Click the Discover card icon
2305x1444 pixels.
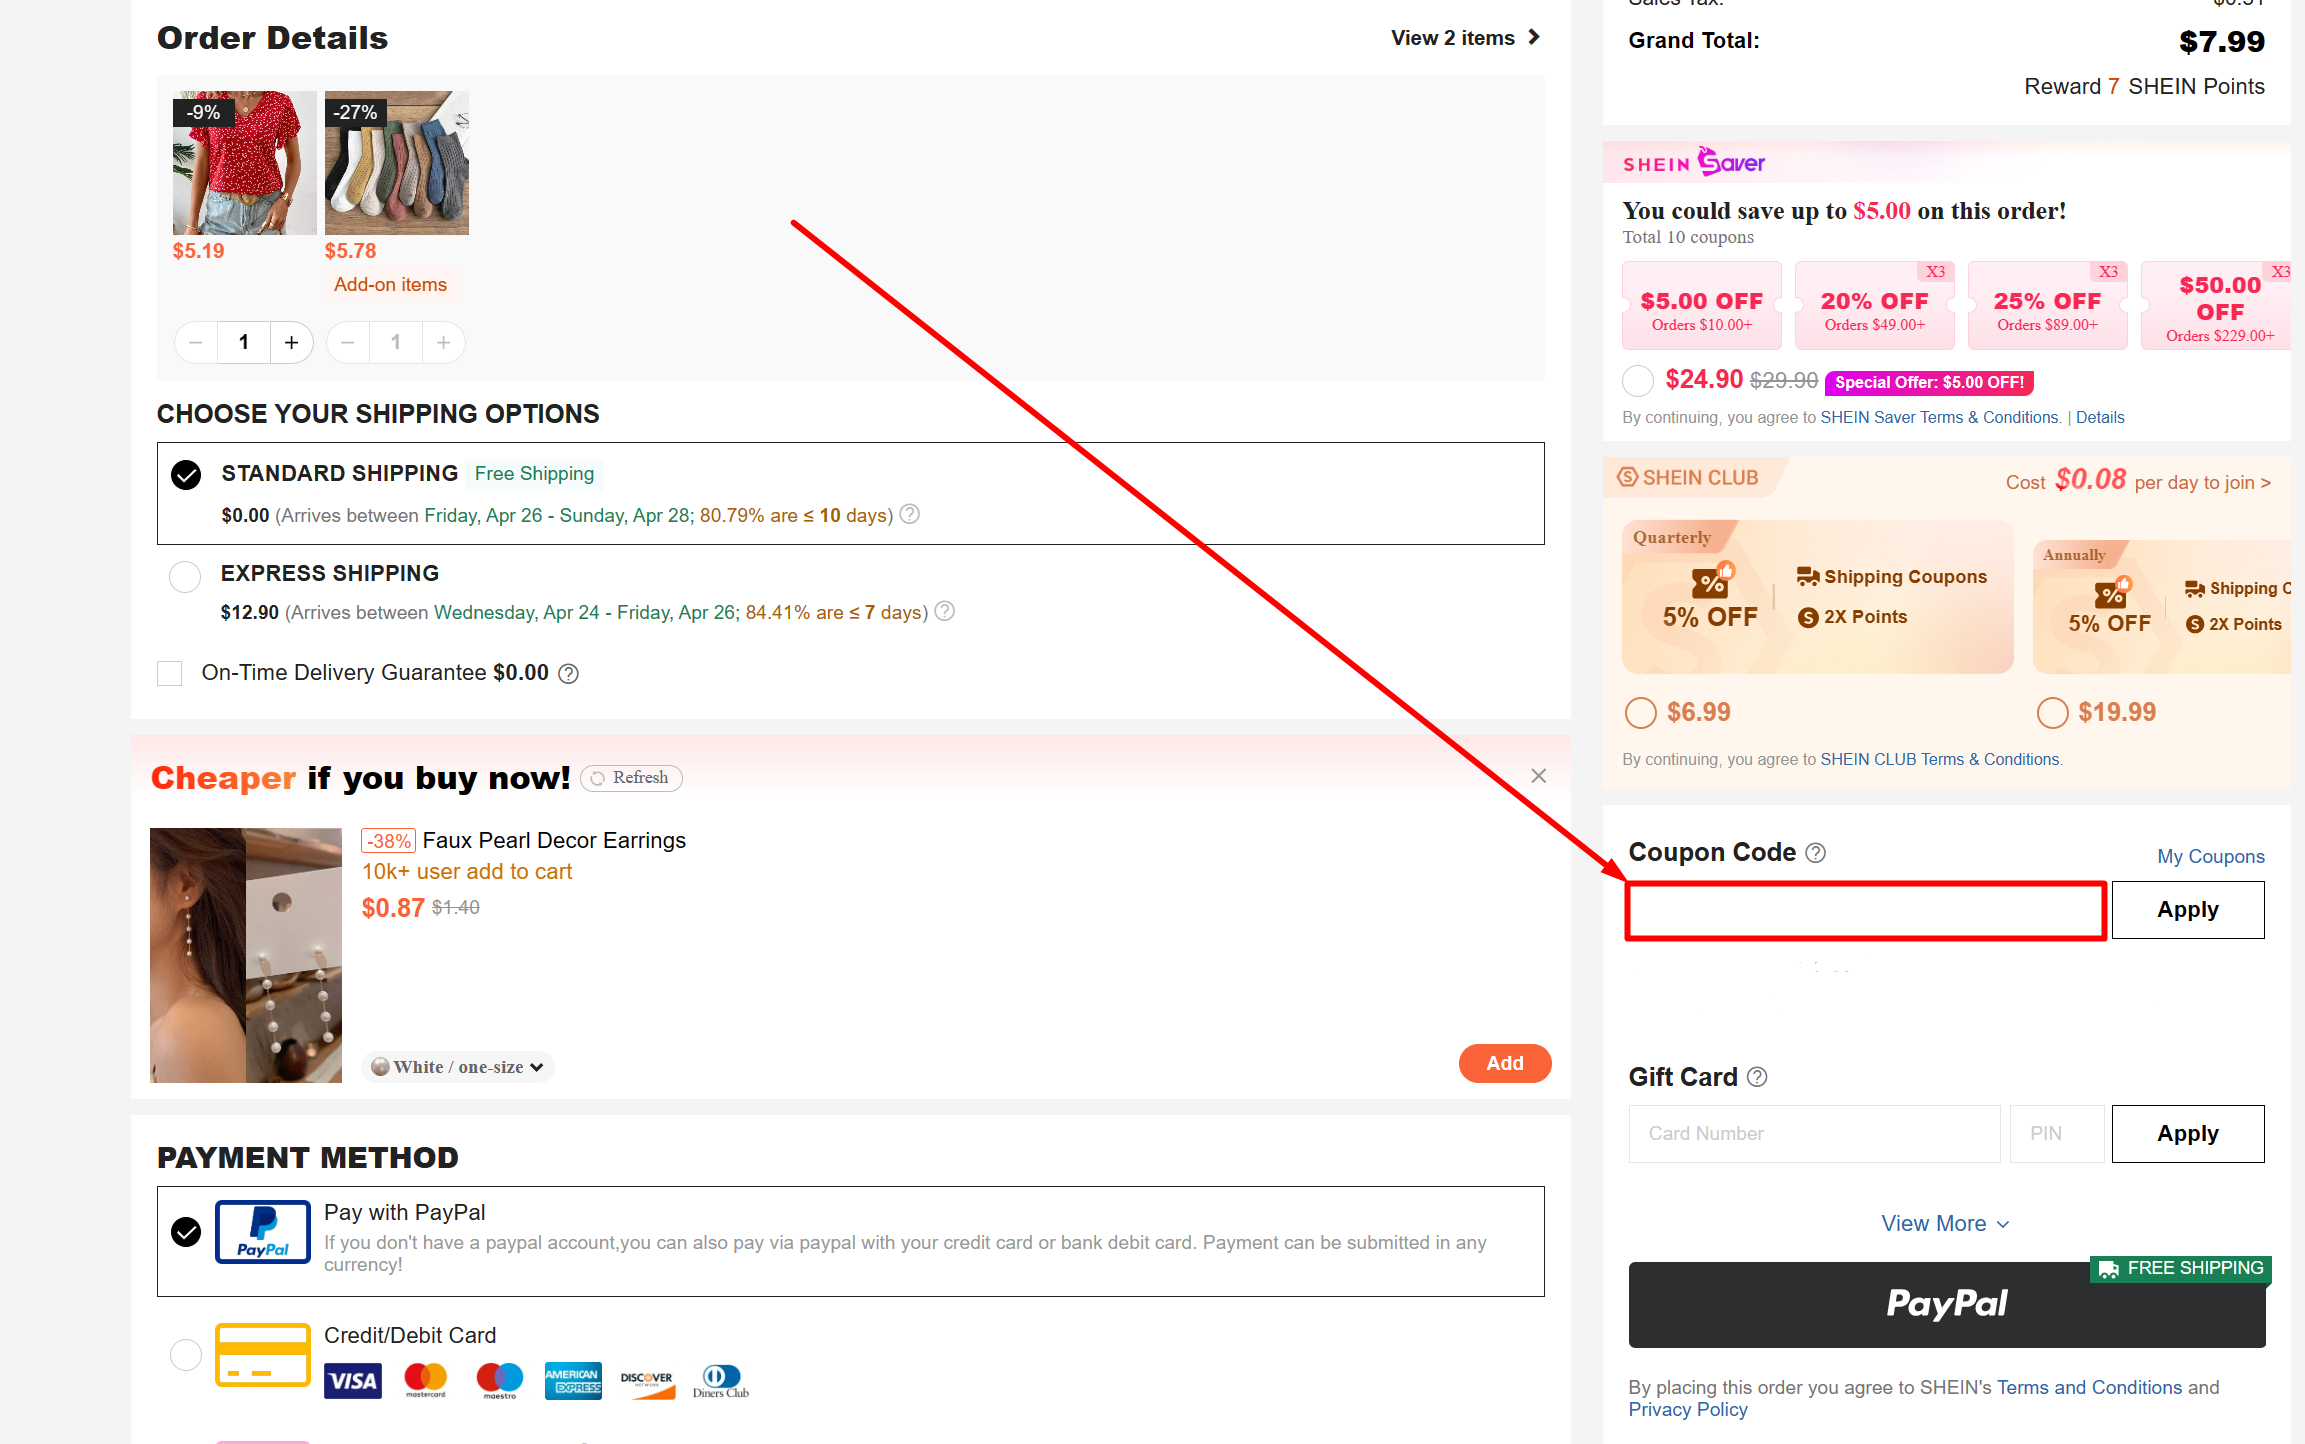point(647,1381)
